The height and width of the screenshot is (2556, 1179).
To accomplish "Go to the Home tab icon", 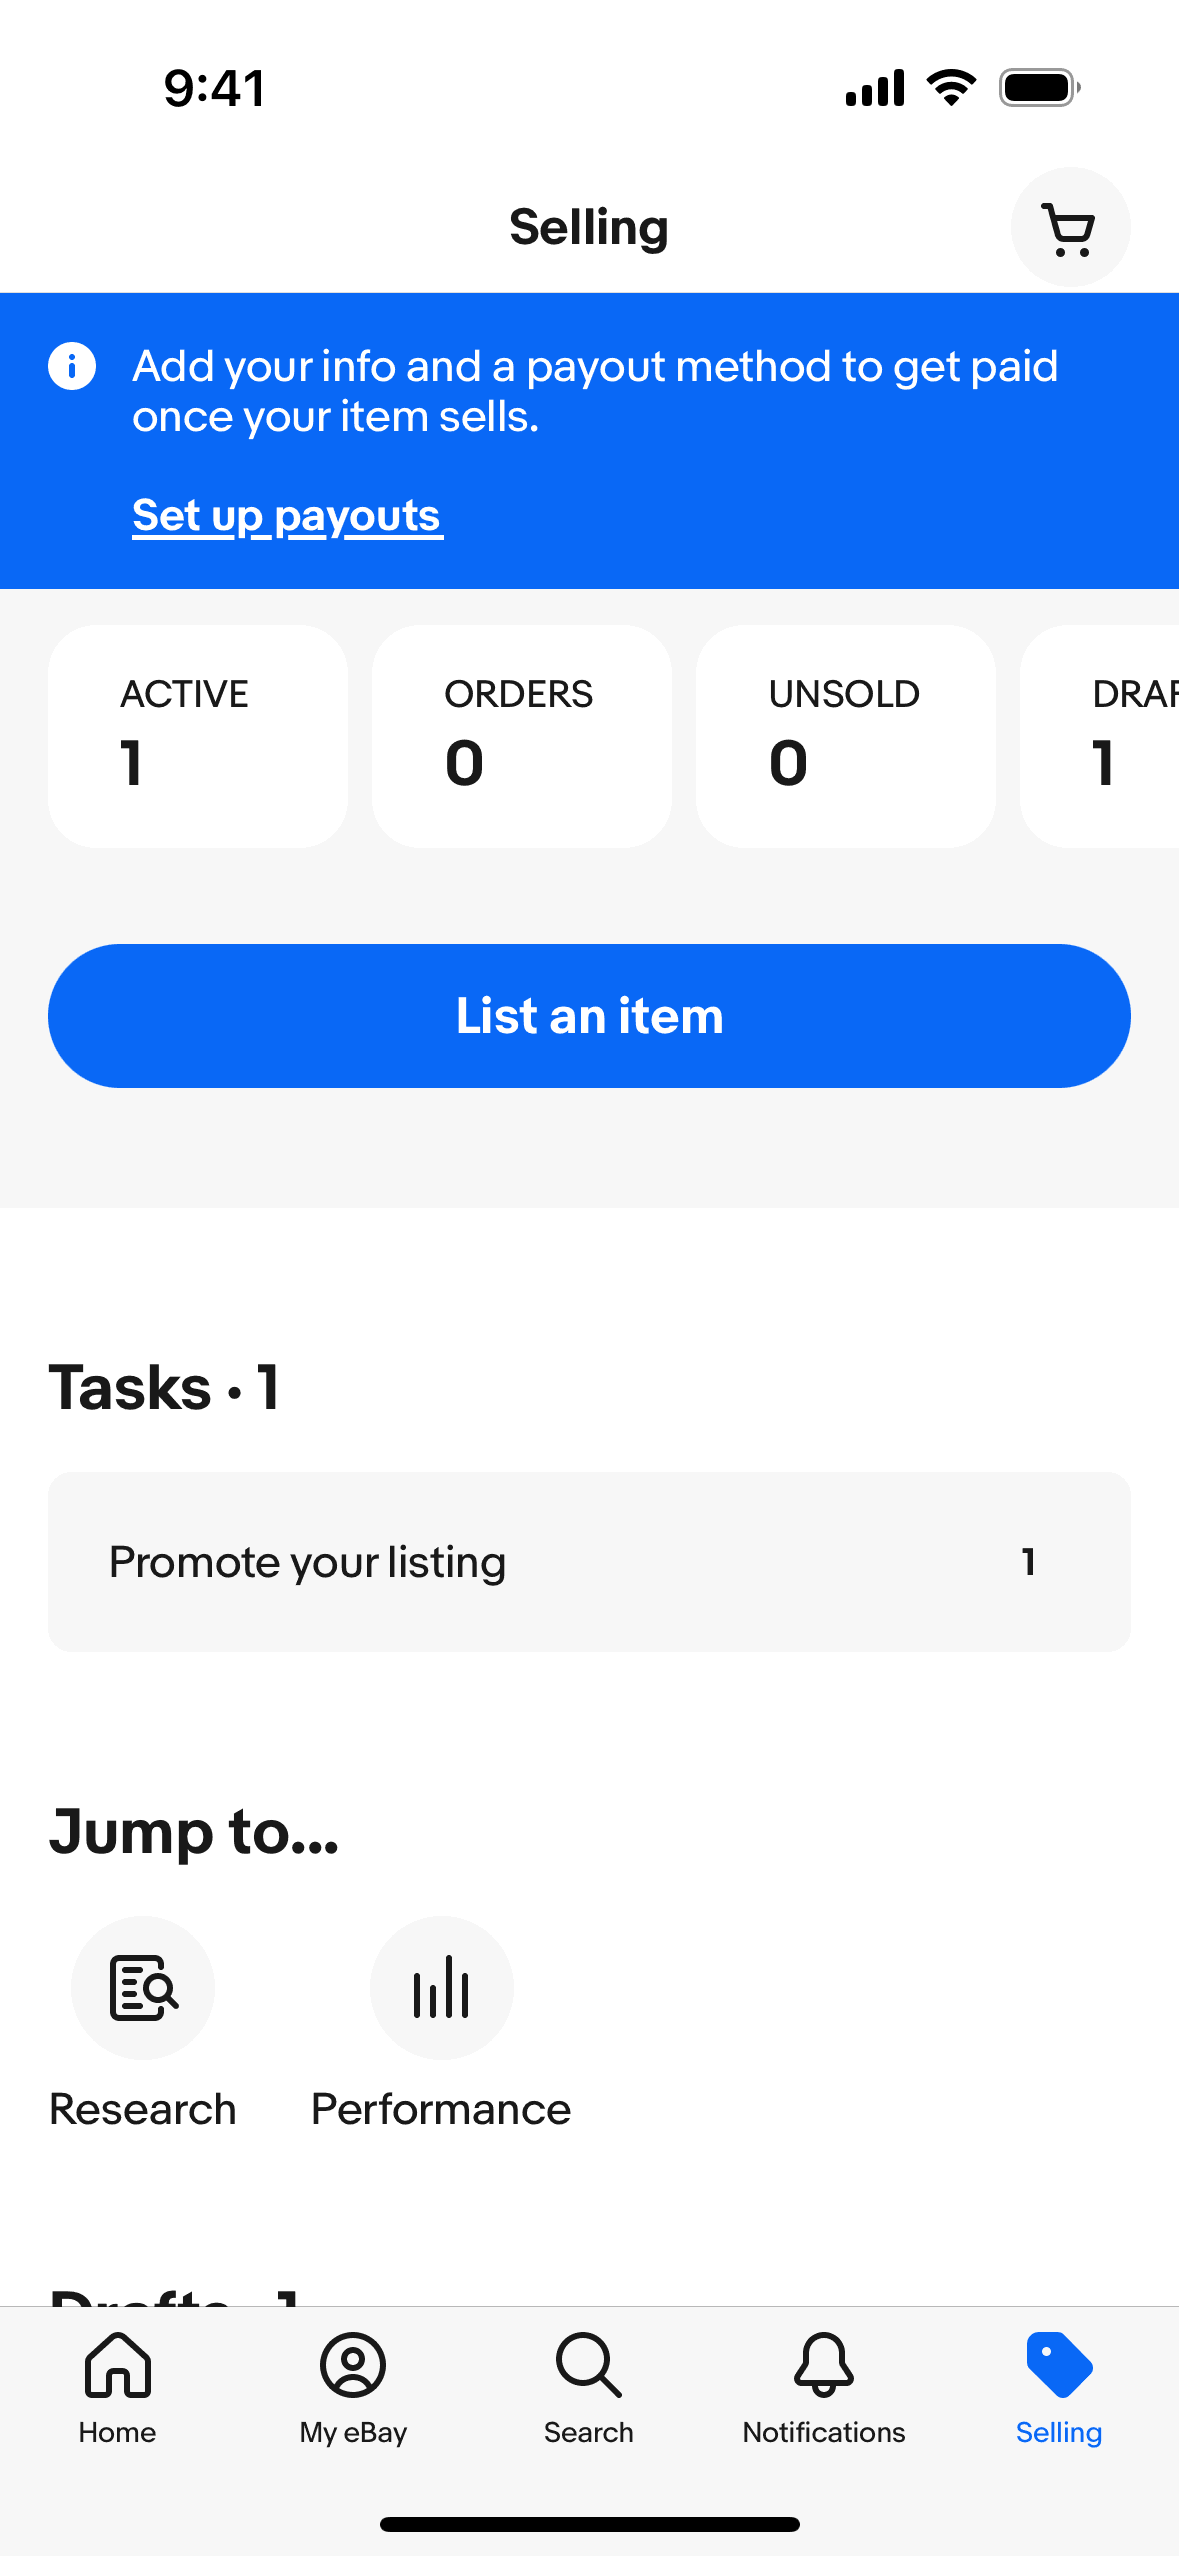I will click(118, 2365).
